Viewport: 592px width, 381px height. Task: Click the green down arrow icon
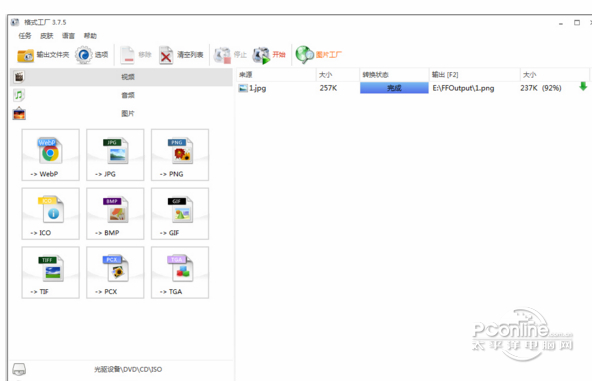583,87
